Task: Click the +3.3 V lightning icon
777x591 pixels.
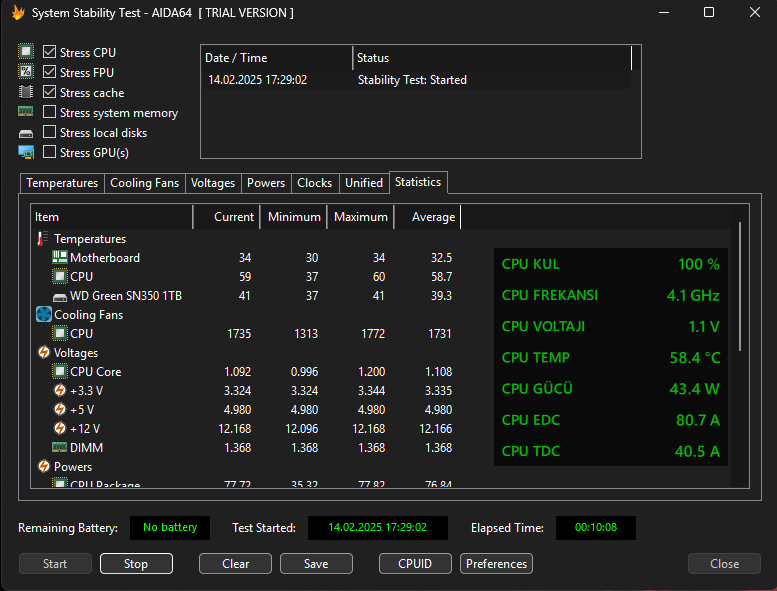Action: [59, 390]
